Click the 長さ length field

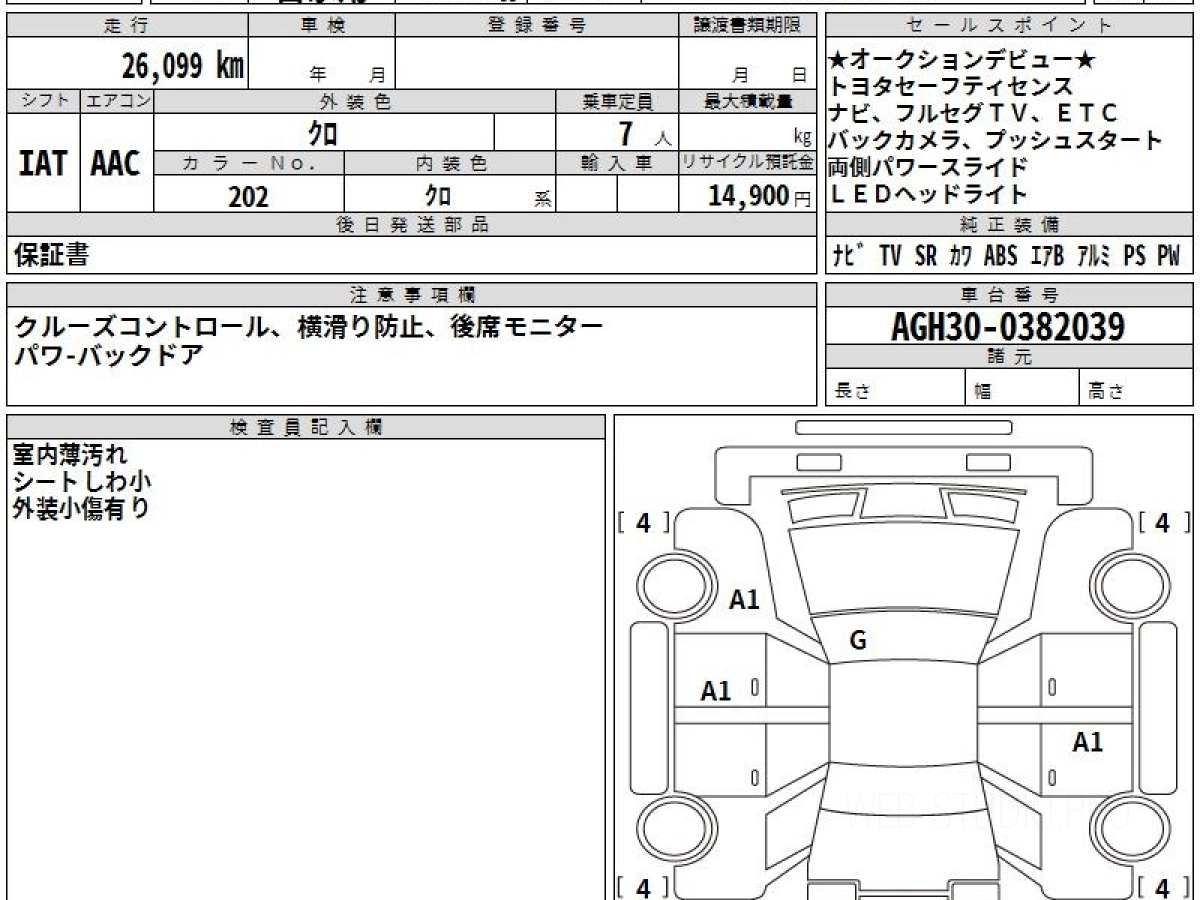895,388
